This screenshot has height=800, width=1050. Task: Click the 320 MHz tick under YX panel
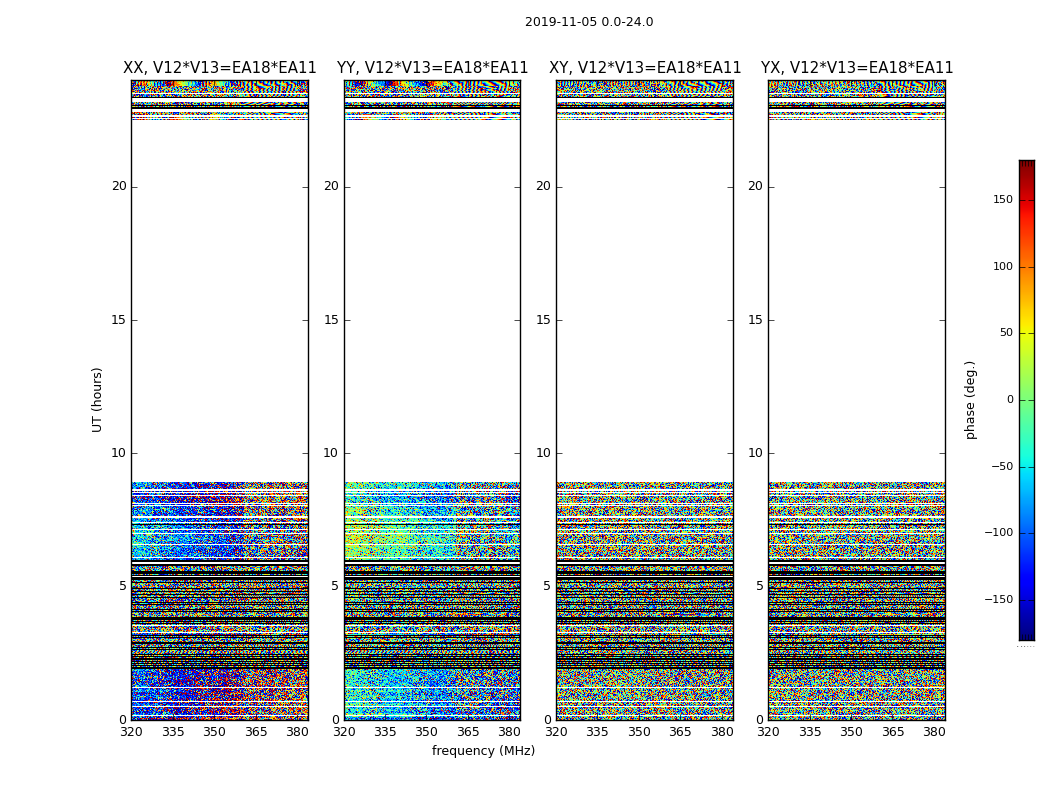point(768,732)
